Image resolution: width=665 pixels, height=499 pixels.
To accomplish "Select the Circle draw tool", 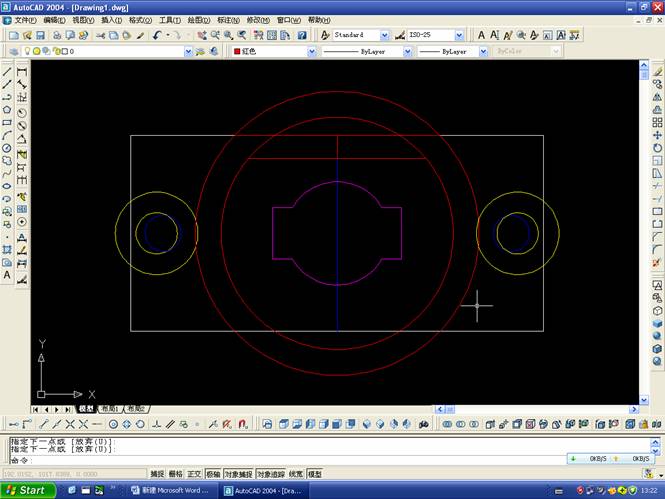I will point(7,148).
